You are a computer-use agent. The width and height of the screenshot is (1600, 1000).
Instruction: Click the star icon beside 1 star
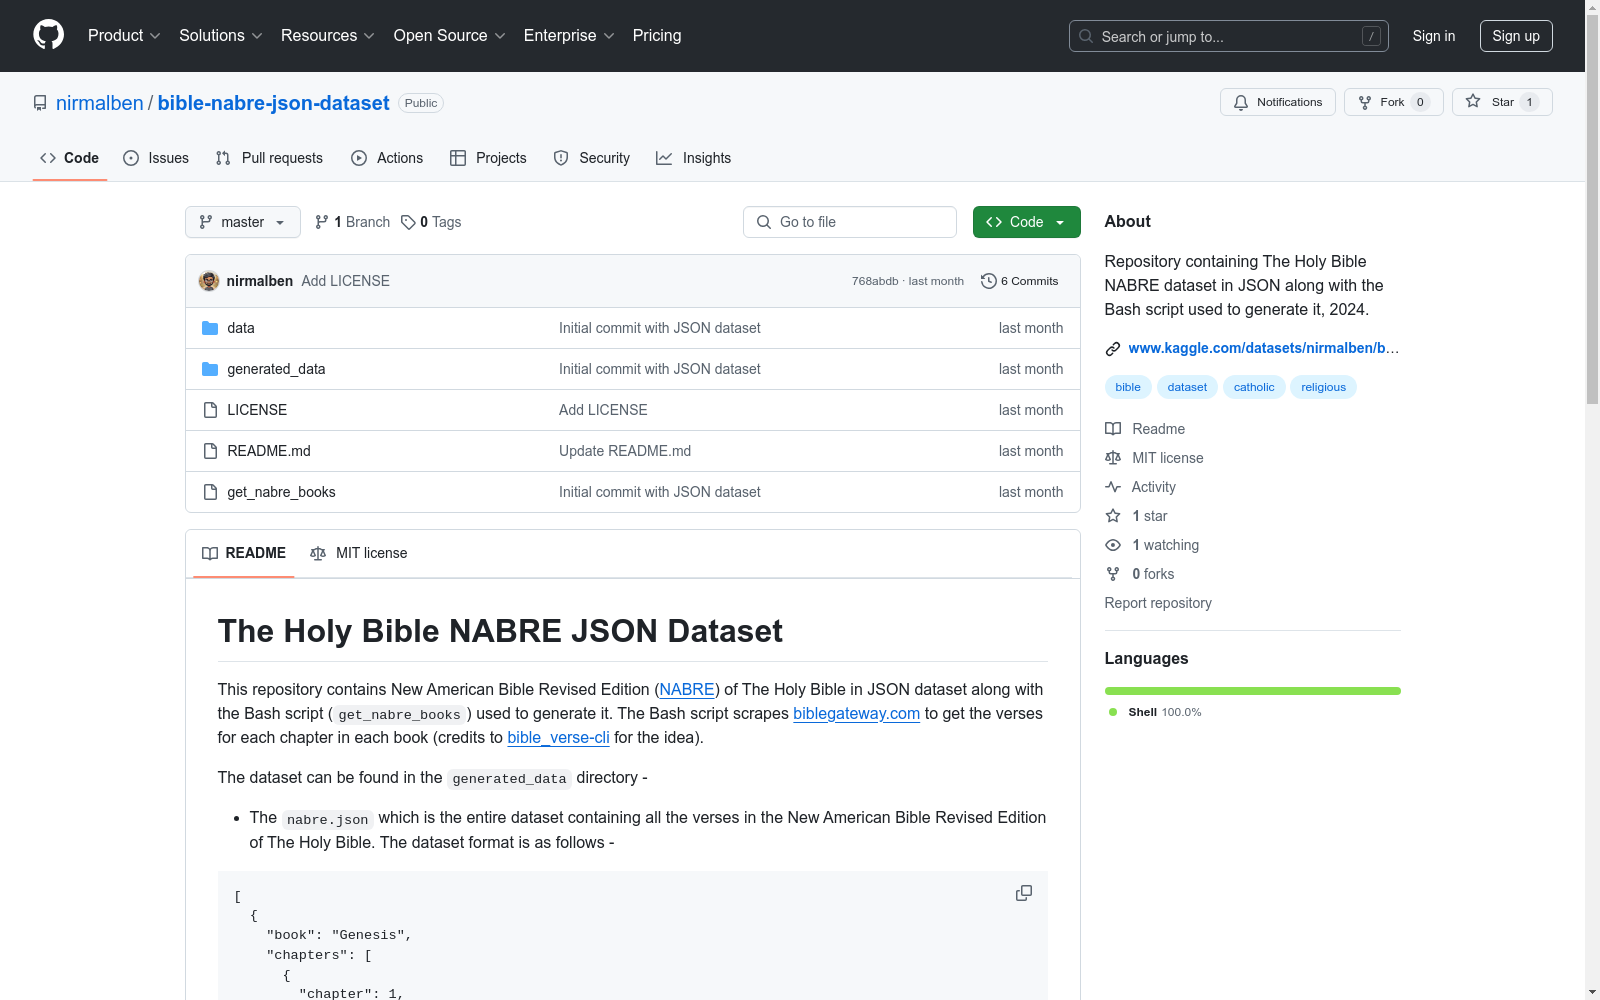[x=1113, y=516]
